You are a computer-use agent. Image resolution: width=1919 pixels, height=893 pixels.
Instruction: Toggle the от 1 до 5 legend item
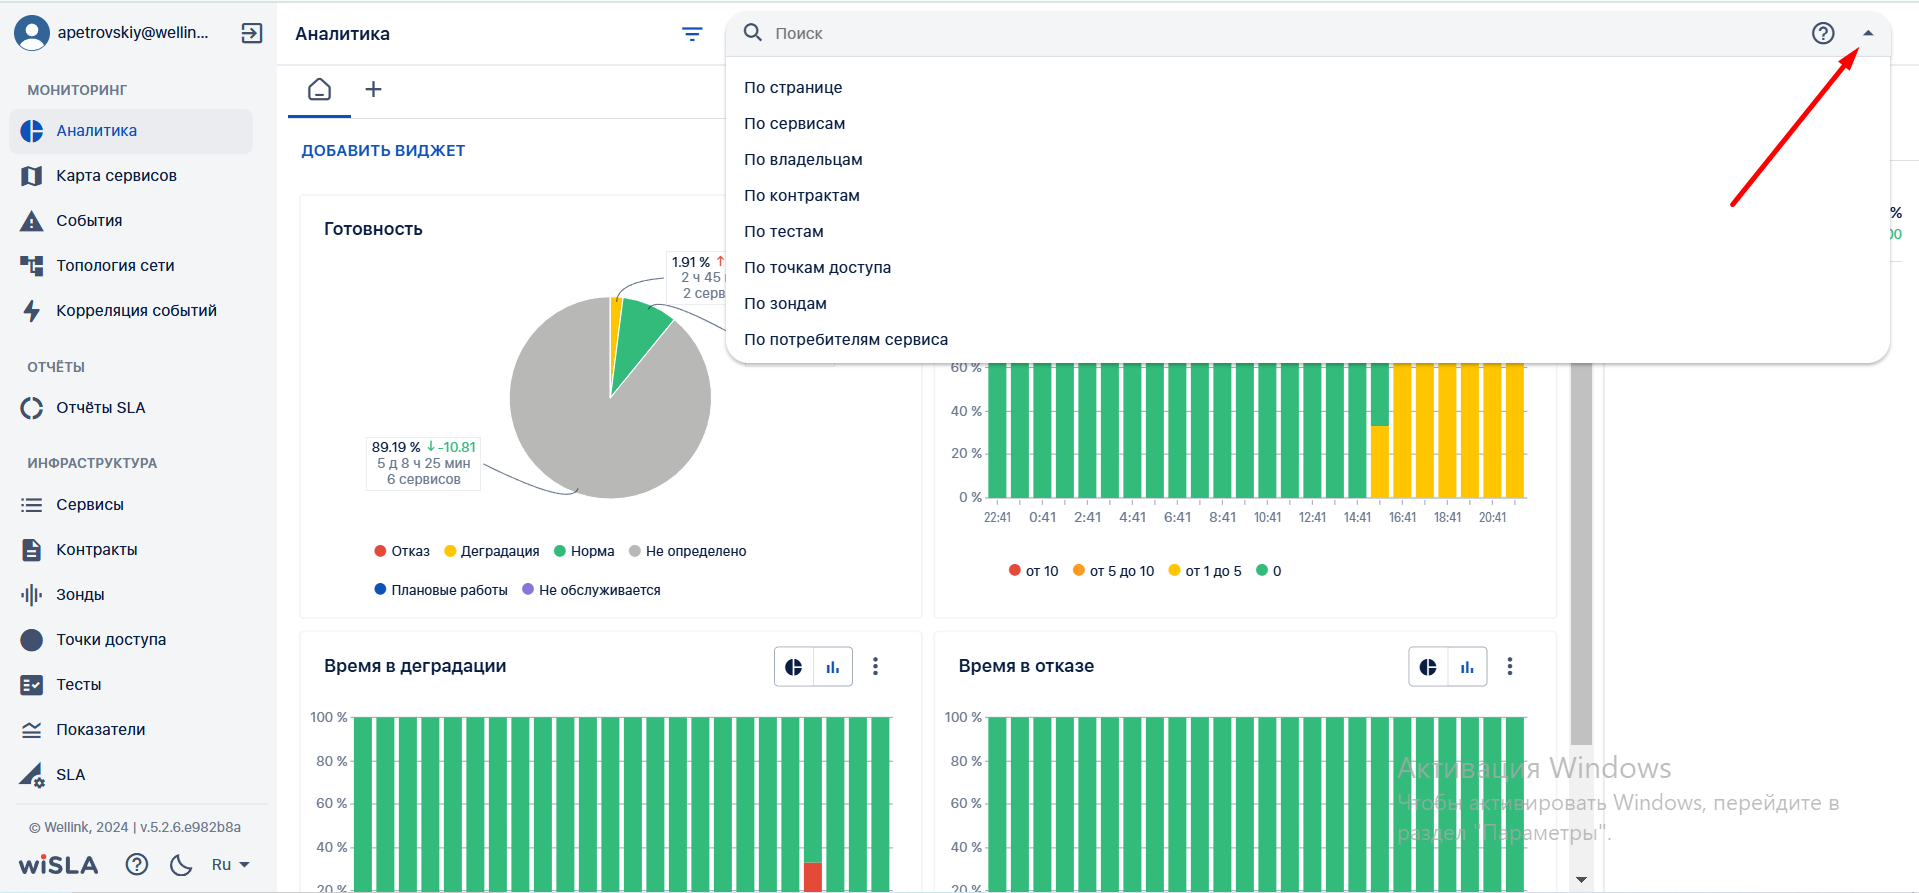(1205, 572)
